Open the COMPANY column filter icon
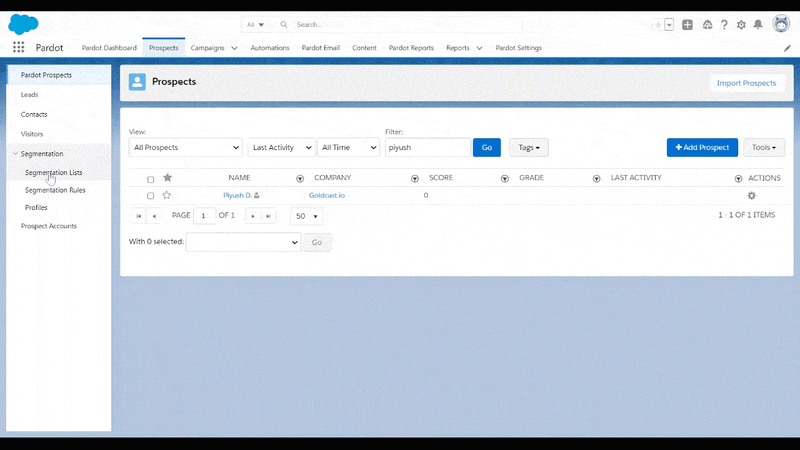The height and width of the screenshot is (450, 800). (415, 179)
